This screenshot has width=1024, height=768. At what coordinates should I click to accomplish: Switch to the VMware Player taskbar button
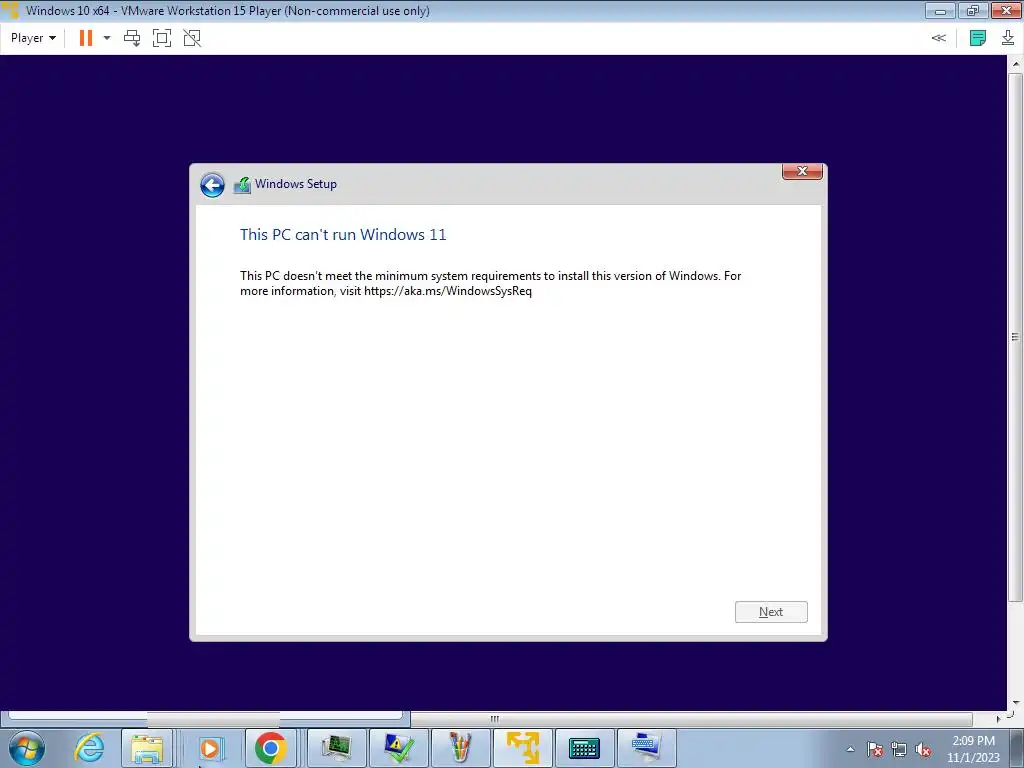point(522,748)
